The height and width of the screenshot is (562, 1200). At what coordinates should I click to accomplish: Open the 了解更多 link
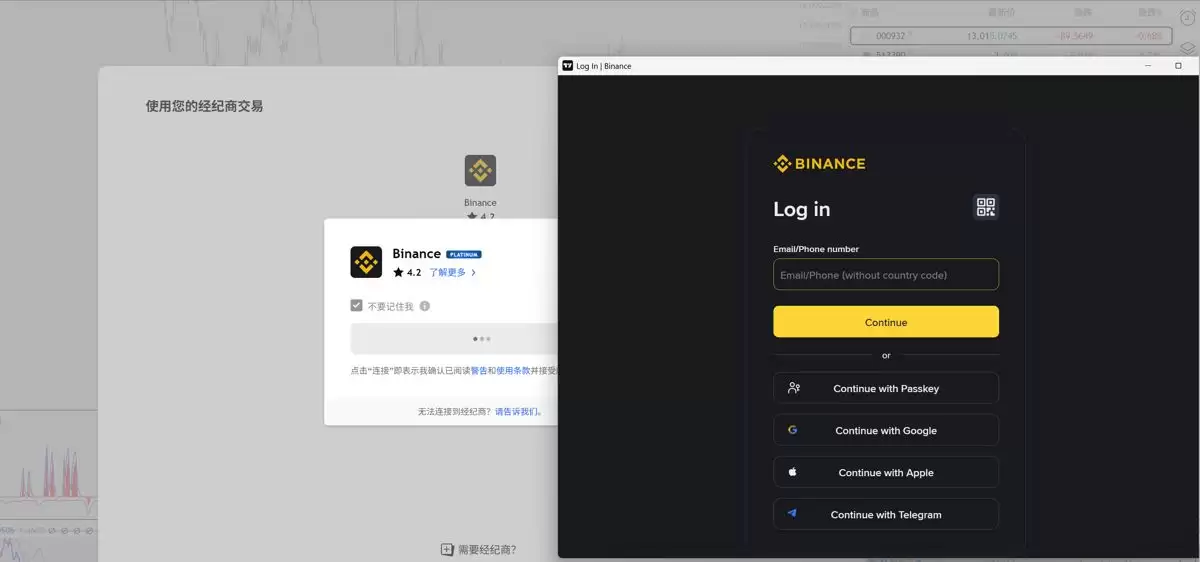[453, 272]
